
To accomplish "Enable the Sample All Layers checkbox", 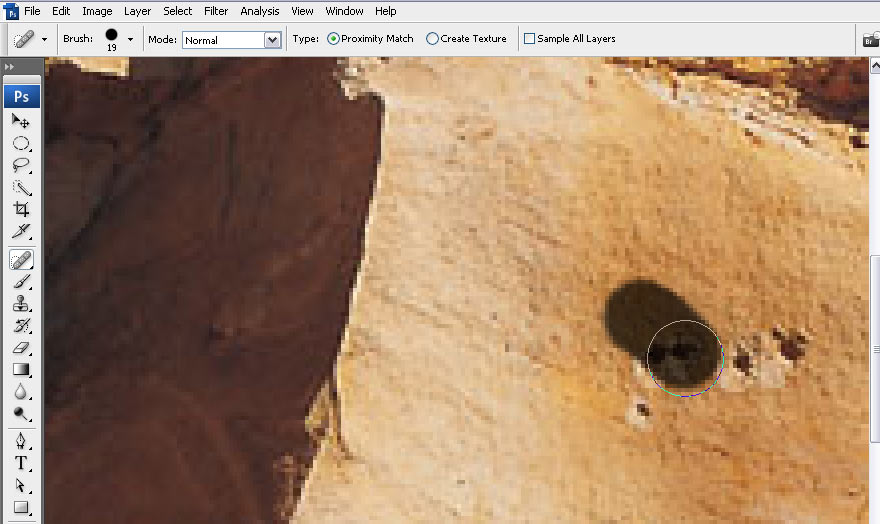I will point(529,39).
